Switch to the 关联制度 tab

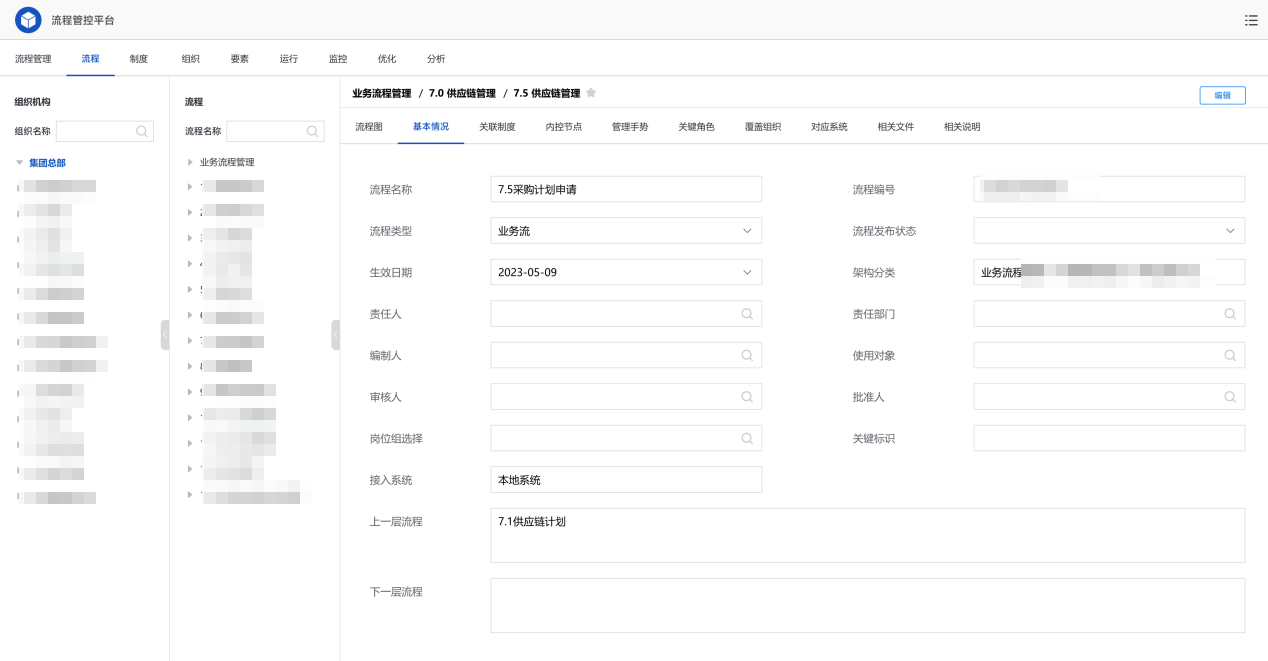(x=497, y=127)
